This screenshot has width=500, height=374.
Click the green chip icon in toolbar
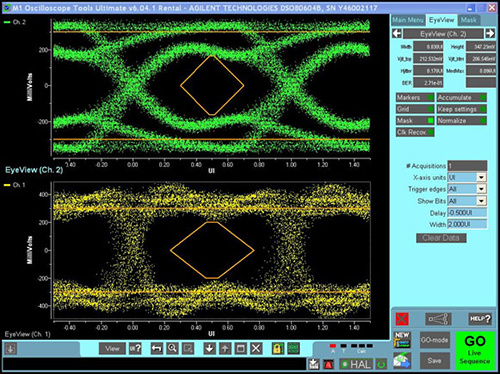coord(293,349)
